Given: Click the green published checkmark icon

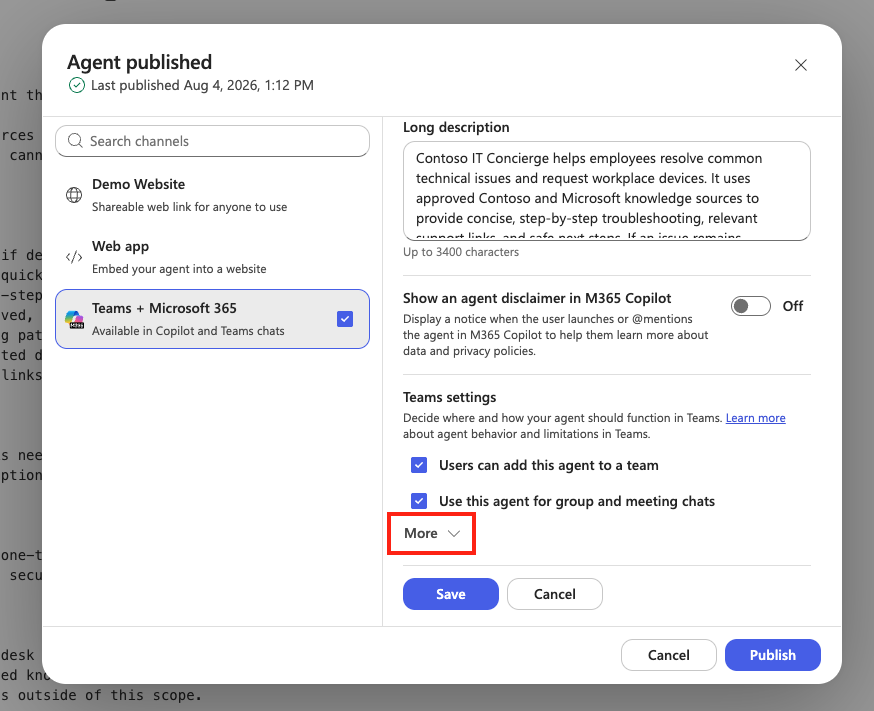Looking at the screenshot, I should point(76,85).
